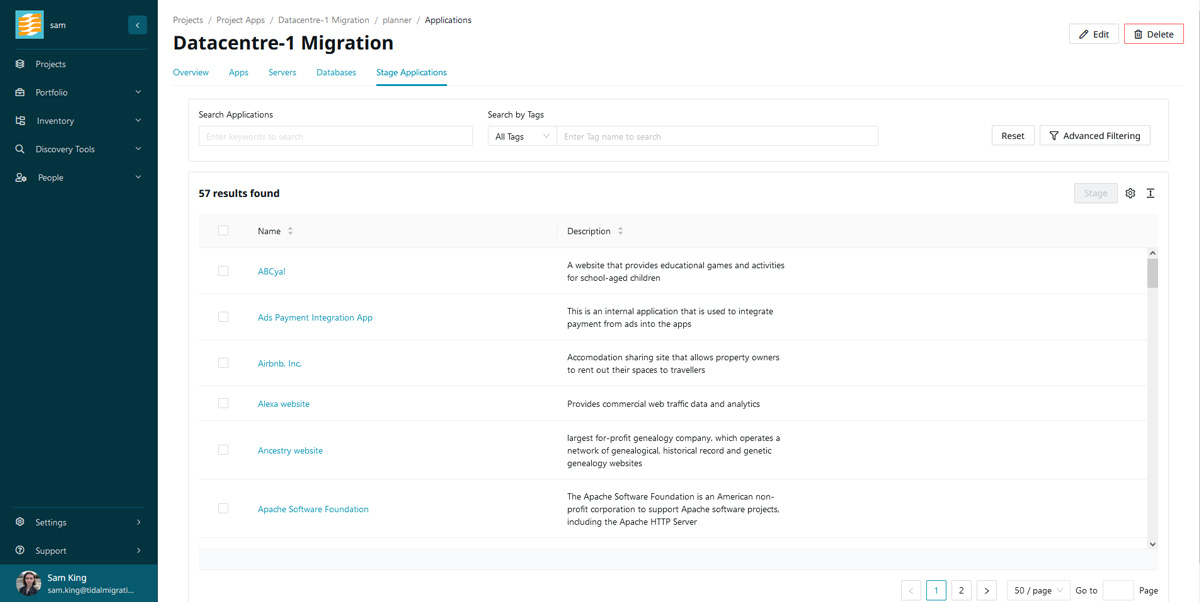Viewport: 1200px width, 602px height.
Task: Switch to the Overview tab
Action: click(x=191, y=72)
